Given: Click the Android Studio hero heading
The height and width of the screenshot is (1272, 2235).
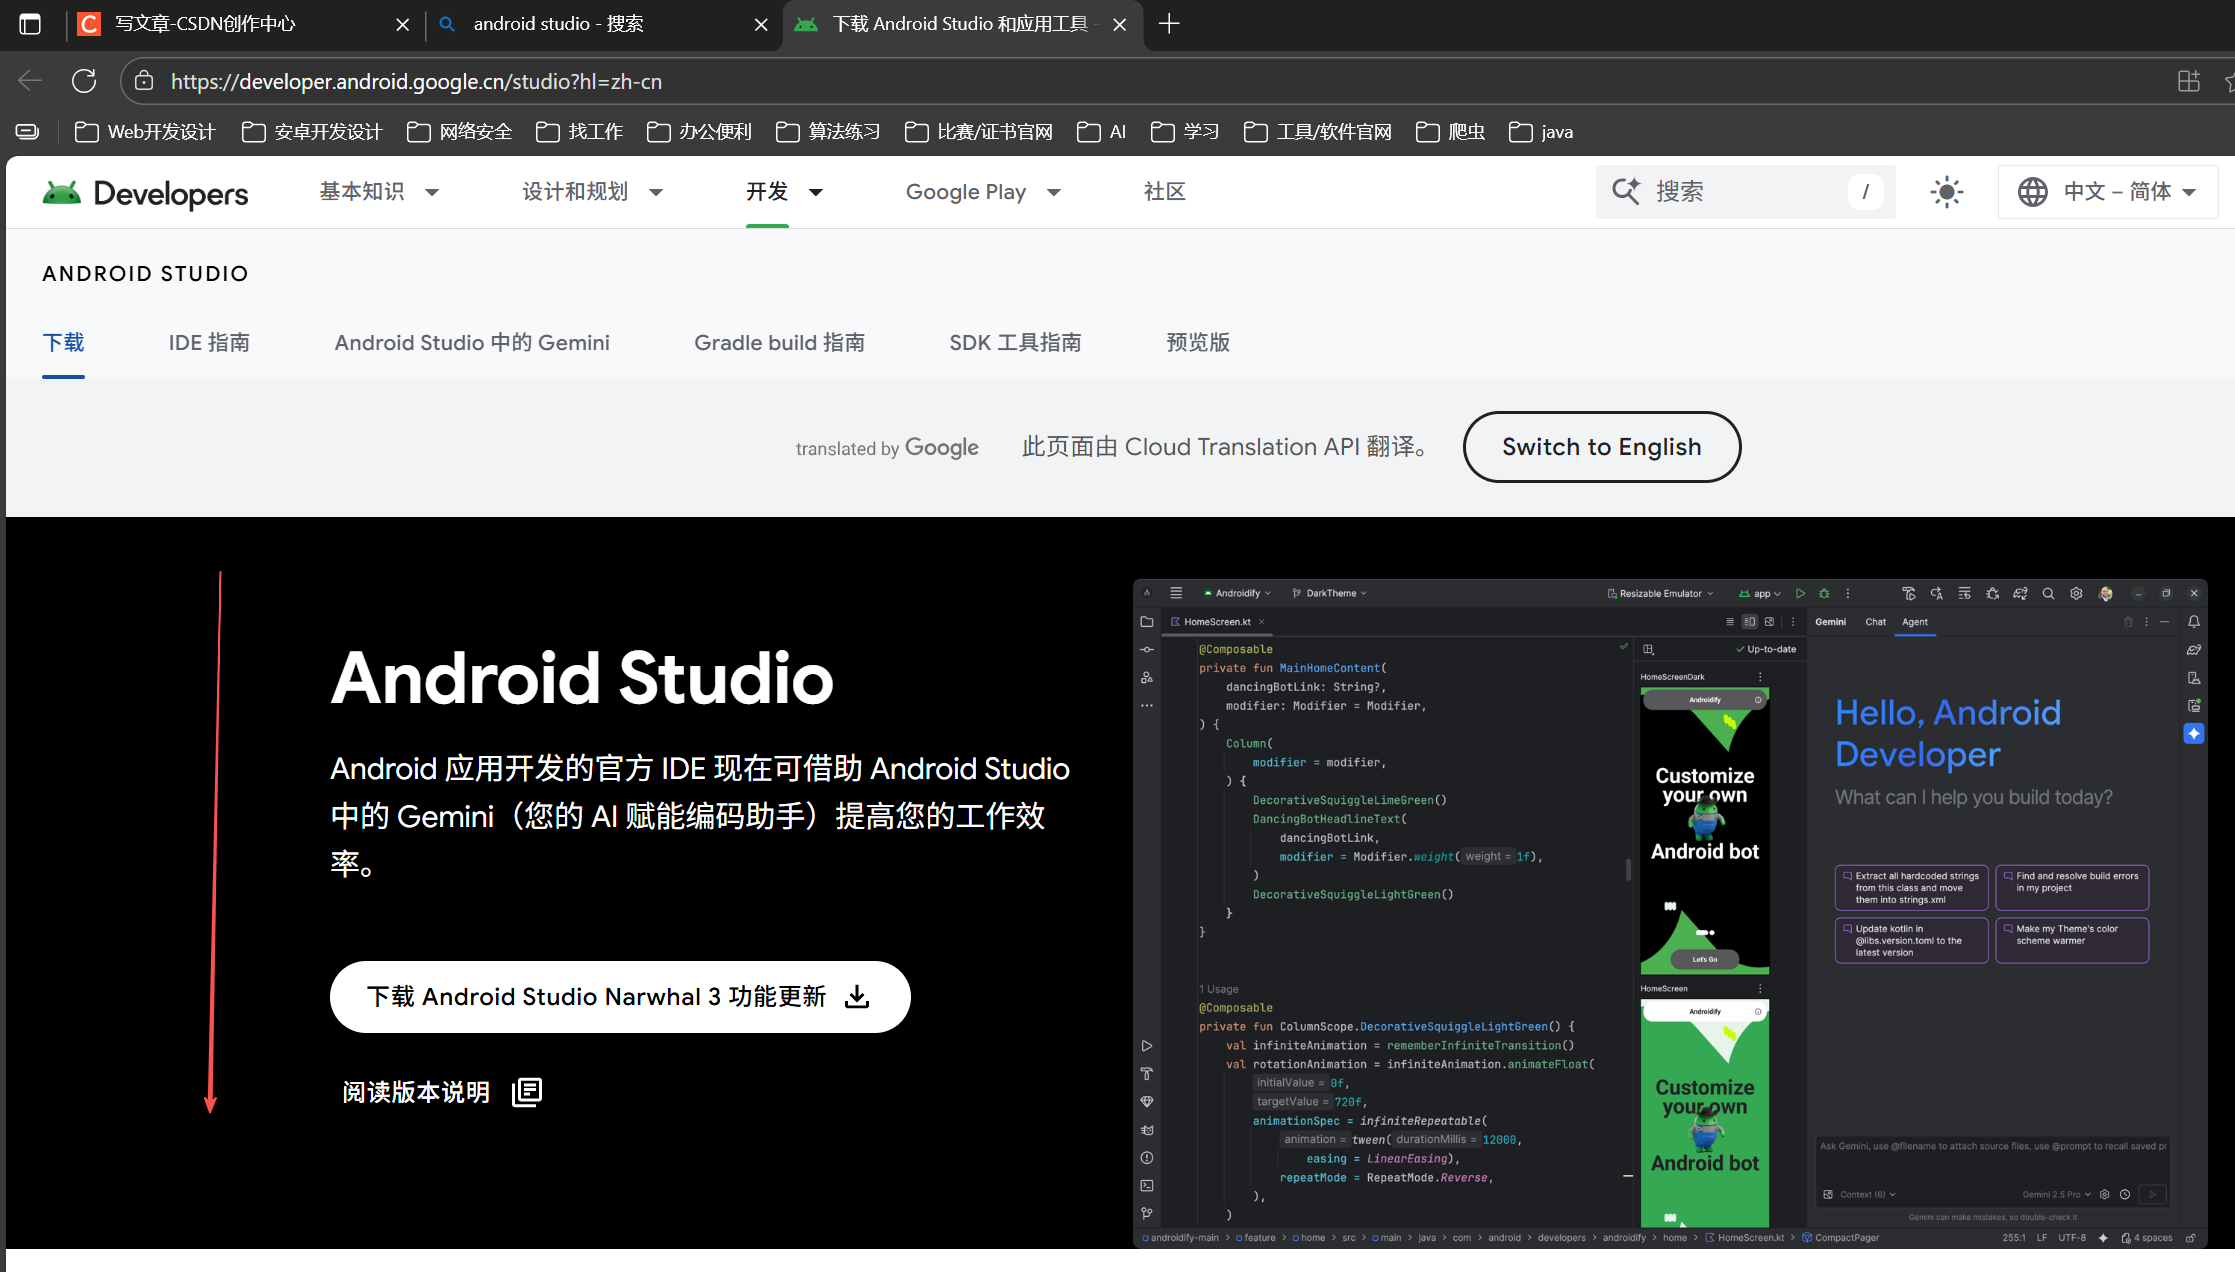Looking at the screenshot, I should [x=582, y=678].
